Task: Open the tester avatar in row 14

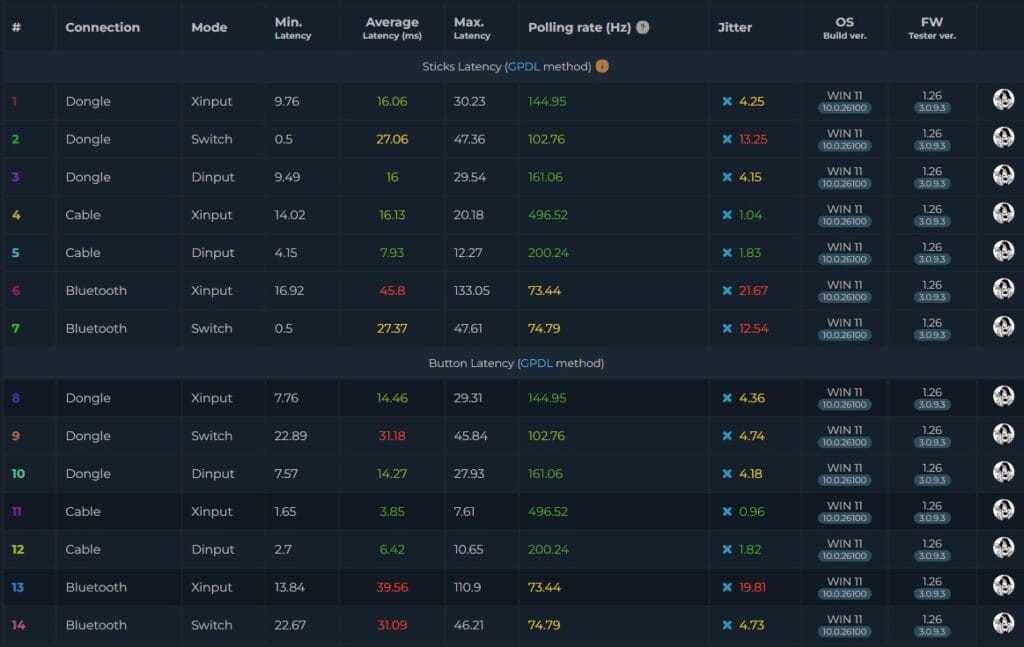Action: coord(1003,624)
